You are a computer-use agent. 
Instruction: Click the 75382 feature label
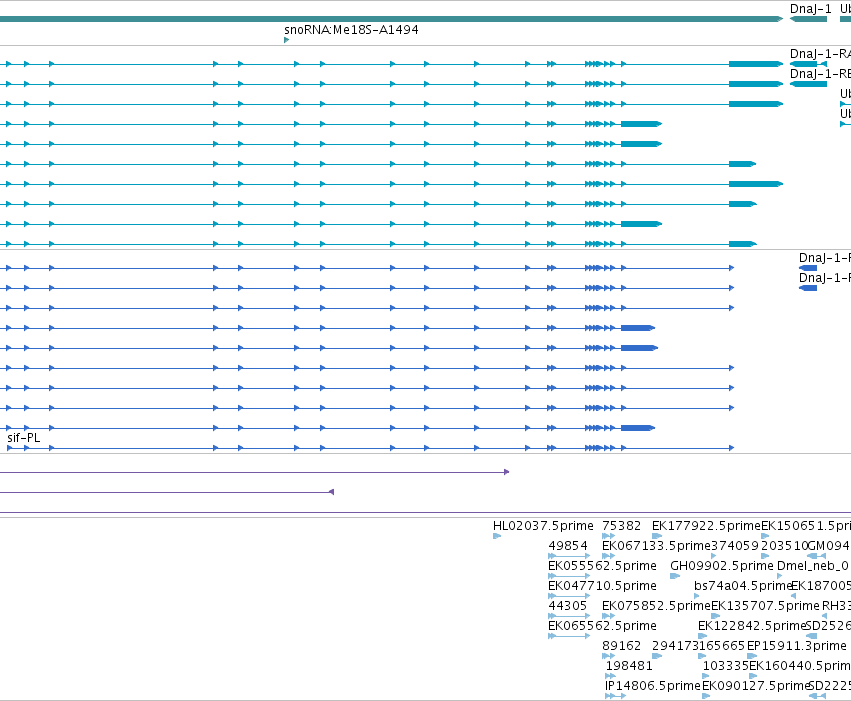click(x=621, y=526)
